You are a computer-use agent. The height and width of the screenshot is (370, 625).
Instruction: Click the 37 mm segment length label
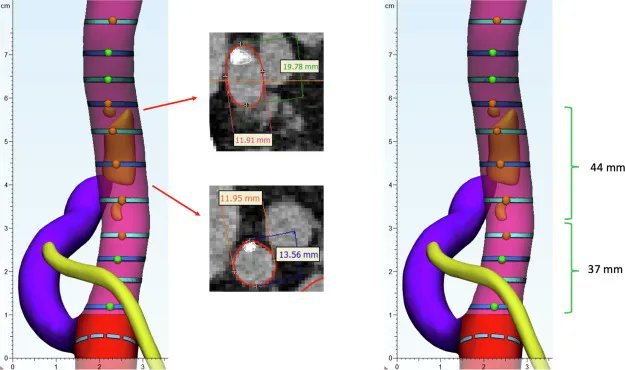(605, 270)
